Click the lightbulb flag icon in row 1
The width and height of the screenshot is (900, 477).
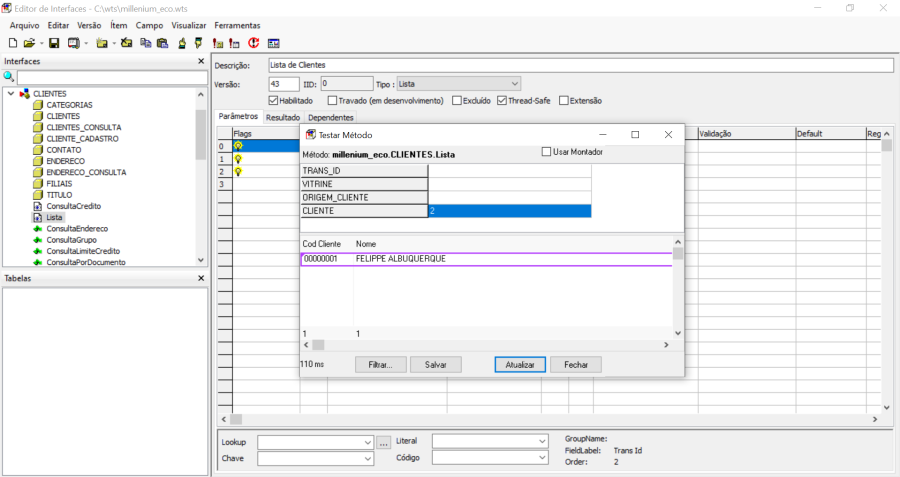tap(238, 159)
